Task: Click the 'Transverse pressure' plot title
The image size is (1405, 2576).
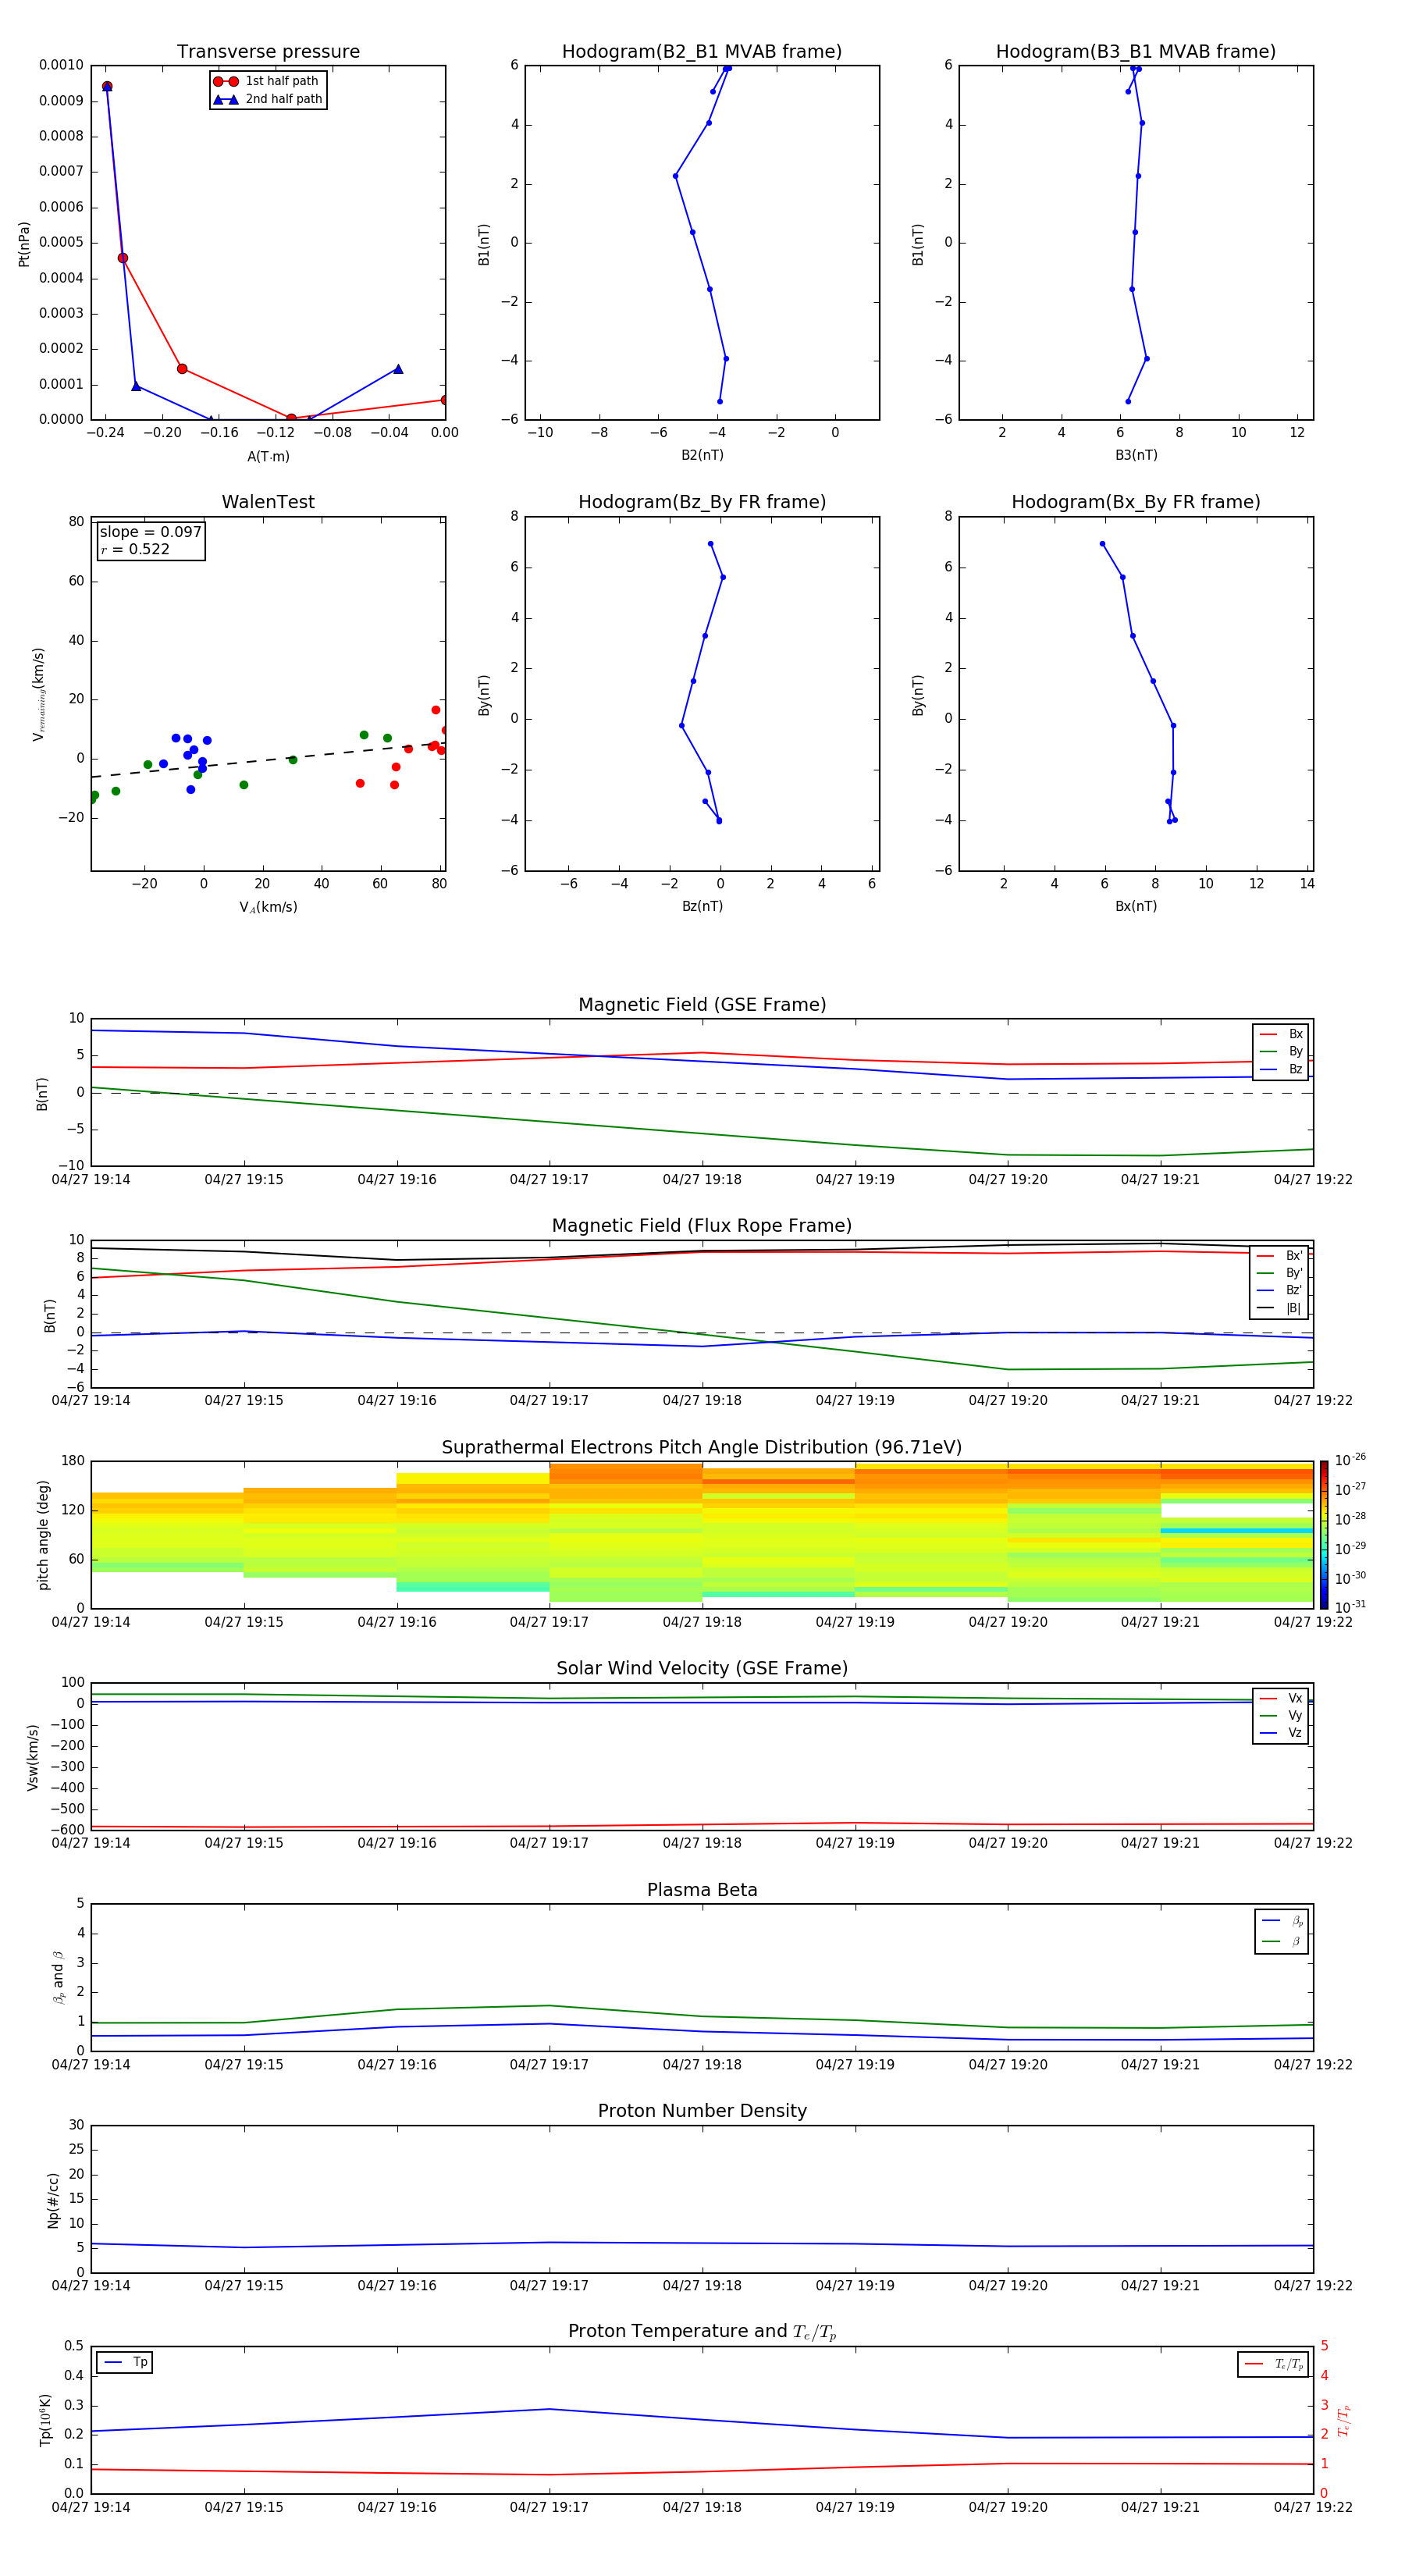Action: coord(268,52)
